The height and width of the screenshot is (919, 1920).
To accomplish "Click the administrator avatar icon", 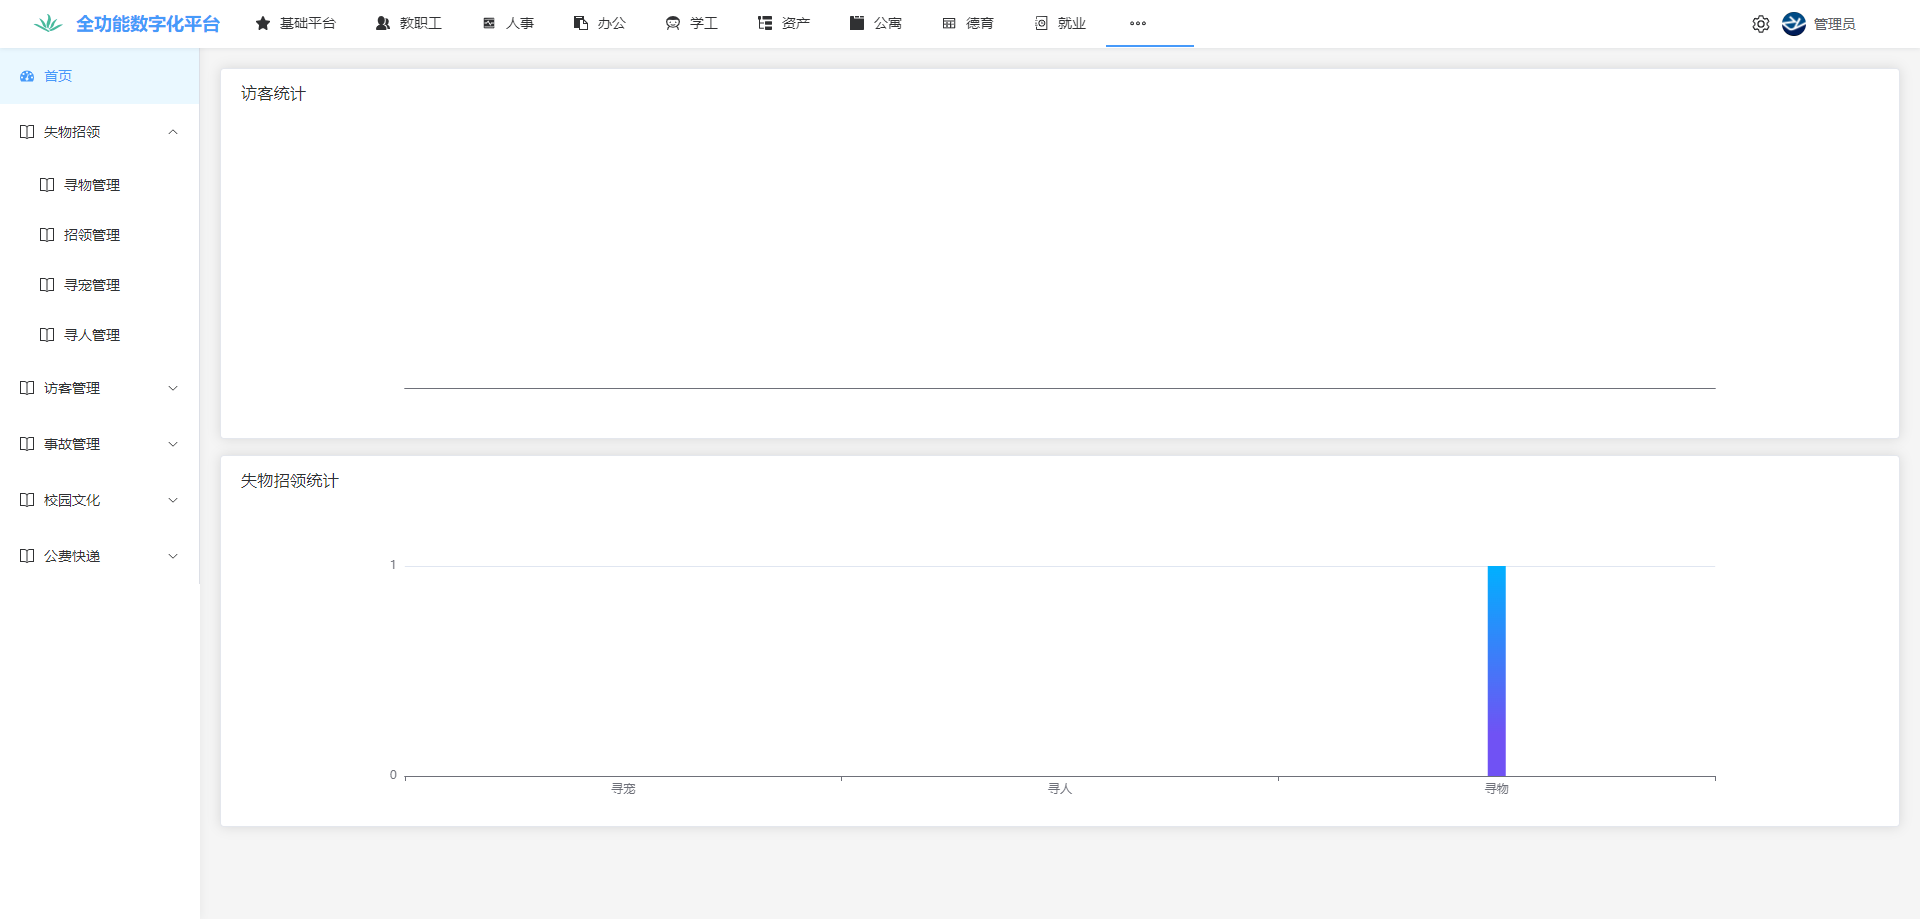I will [x=1793, y=24].
